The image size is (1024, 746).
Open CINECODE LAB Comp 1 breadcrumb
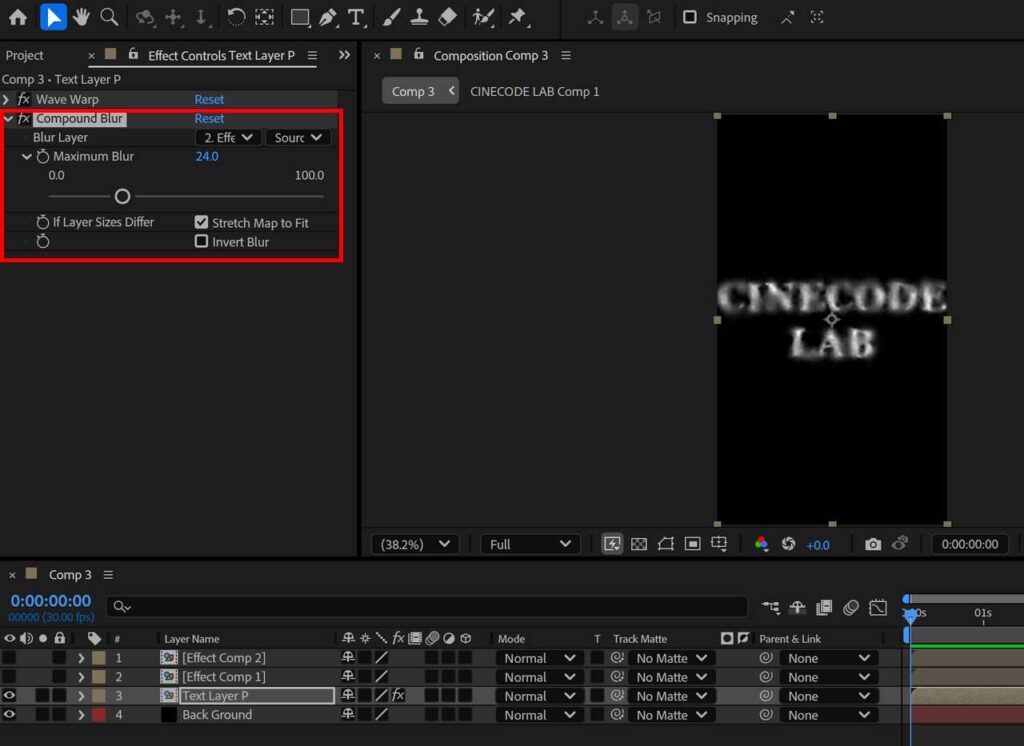click(534, 91)
